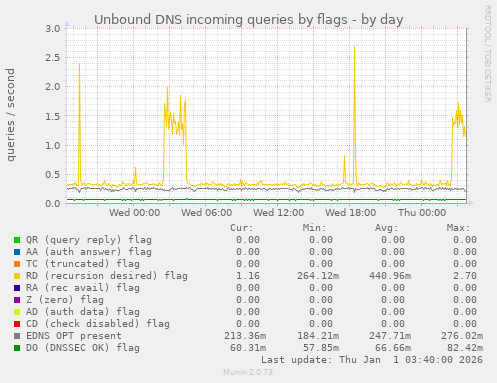Click 'Wed 18:00' time axis label

pyautogui.click(x=350, y=213)
